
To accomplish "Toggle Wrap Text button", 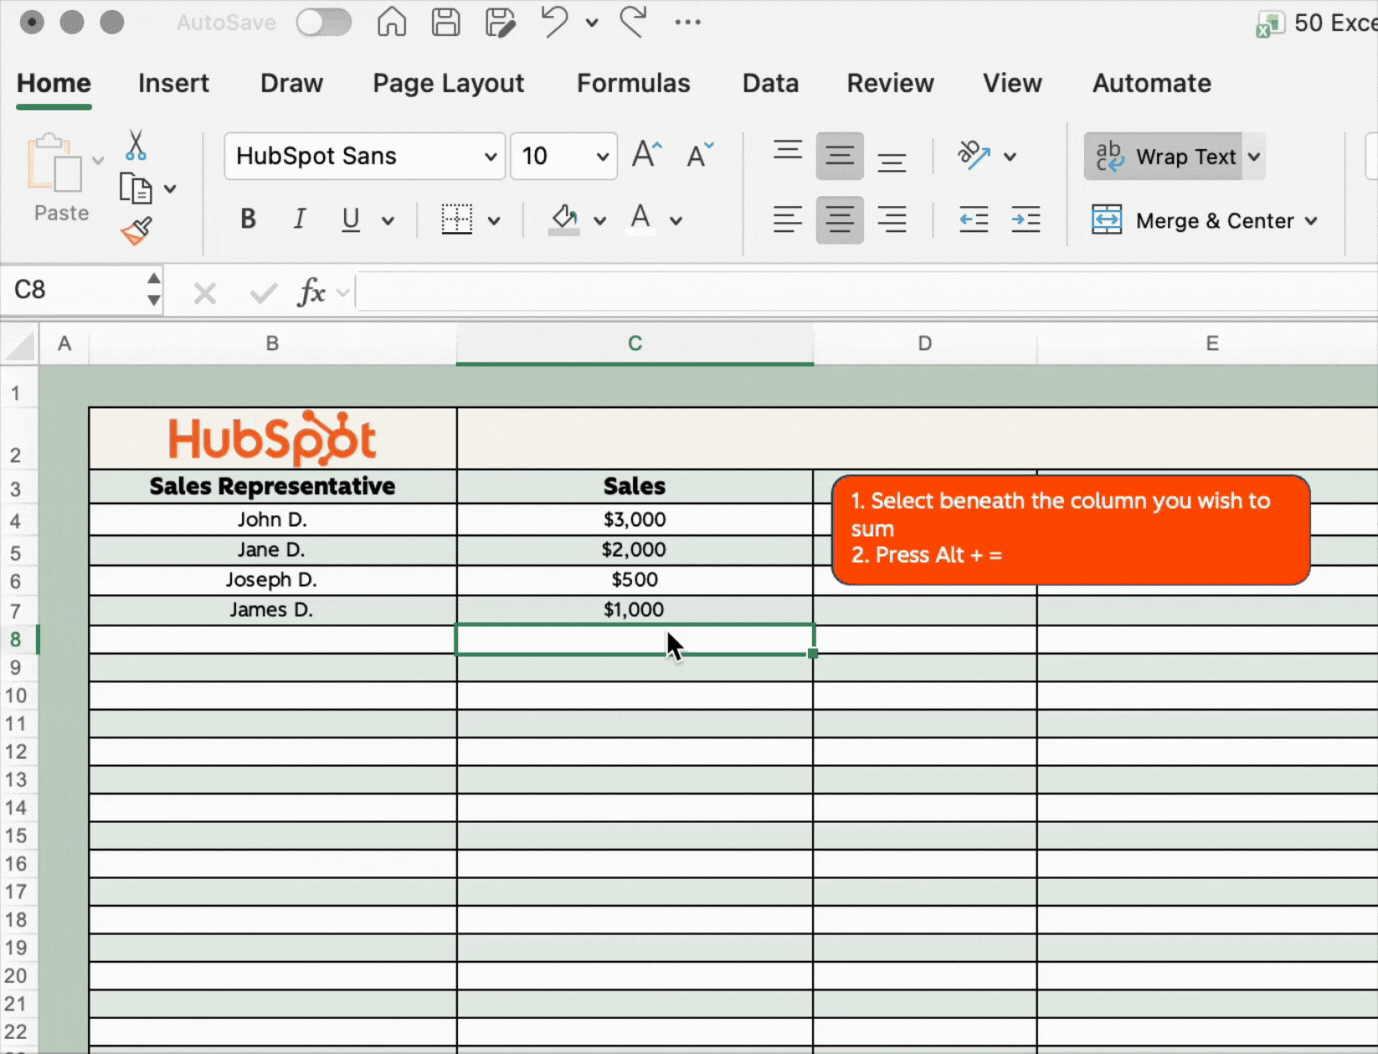I will [x=1165, y=157].
